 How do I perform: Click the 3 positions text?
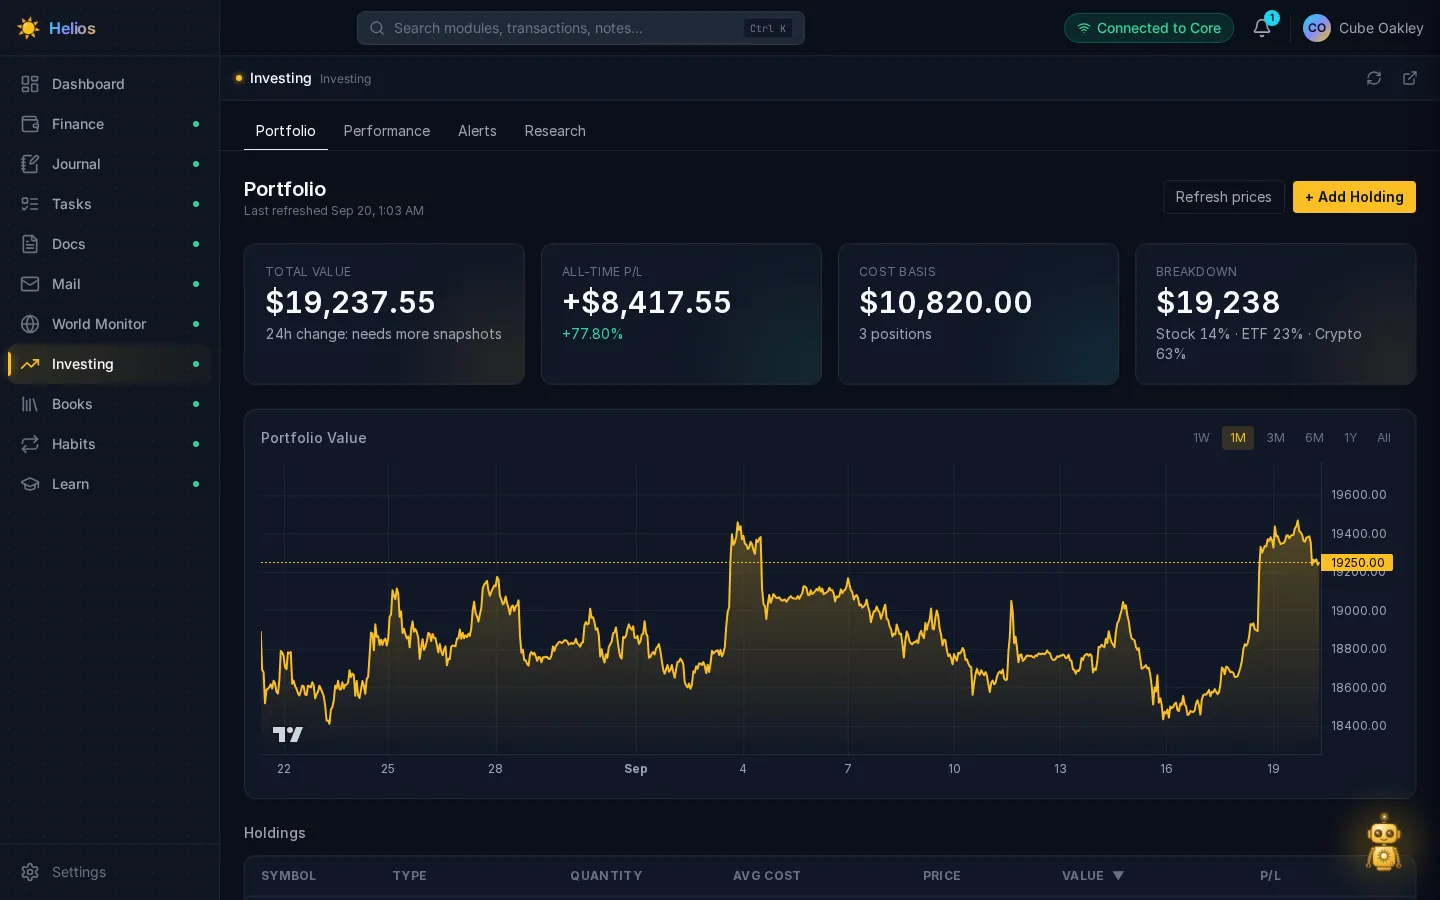point(895,334)
